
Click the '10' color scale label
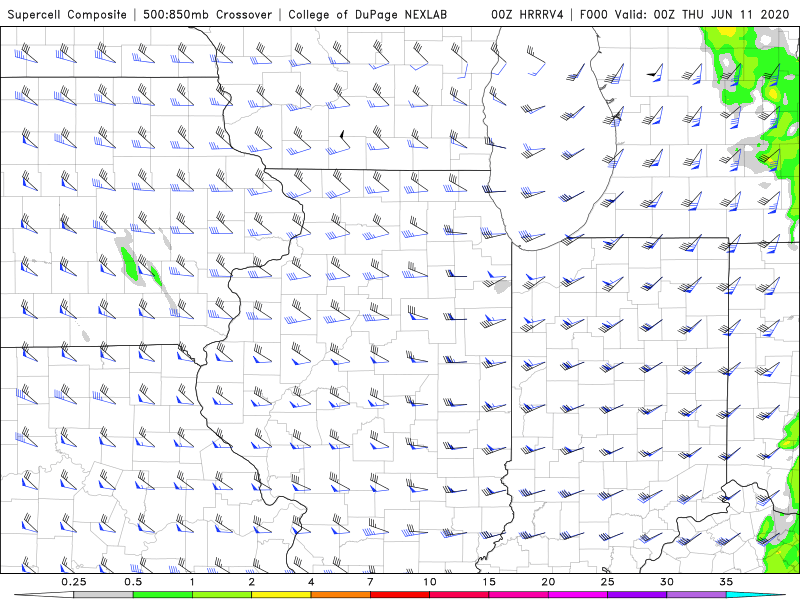[x=430, y=582]
